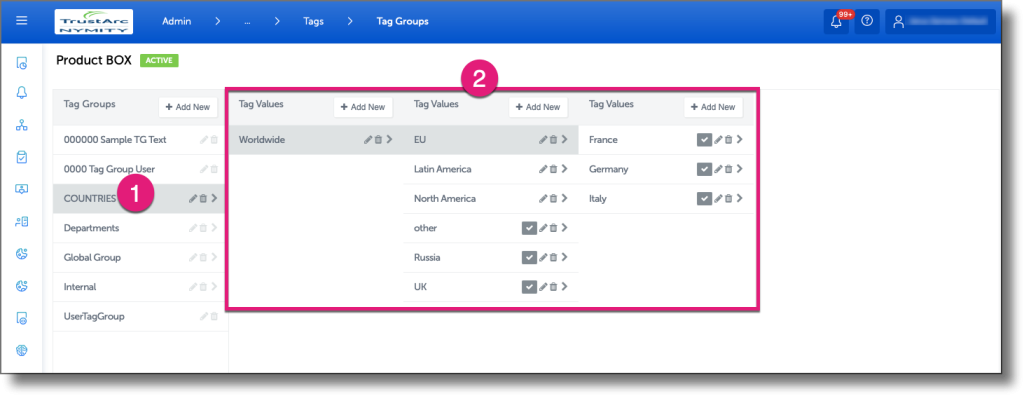Delete the Departments tag group
The width and height of the screenshot is (1024, 396).
point(203,228)
